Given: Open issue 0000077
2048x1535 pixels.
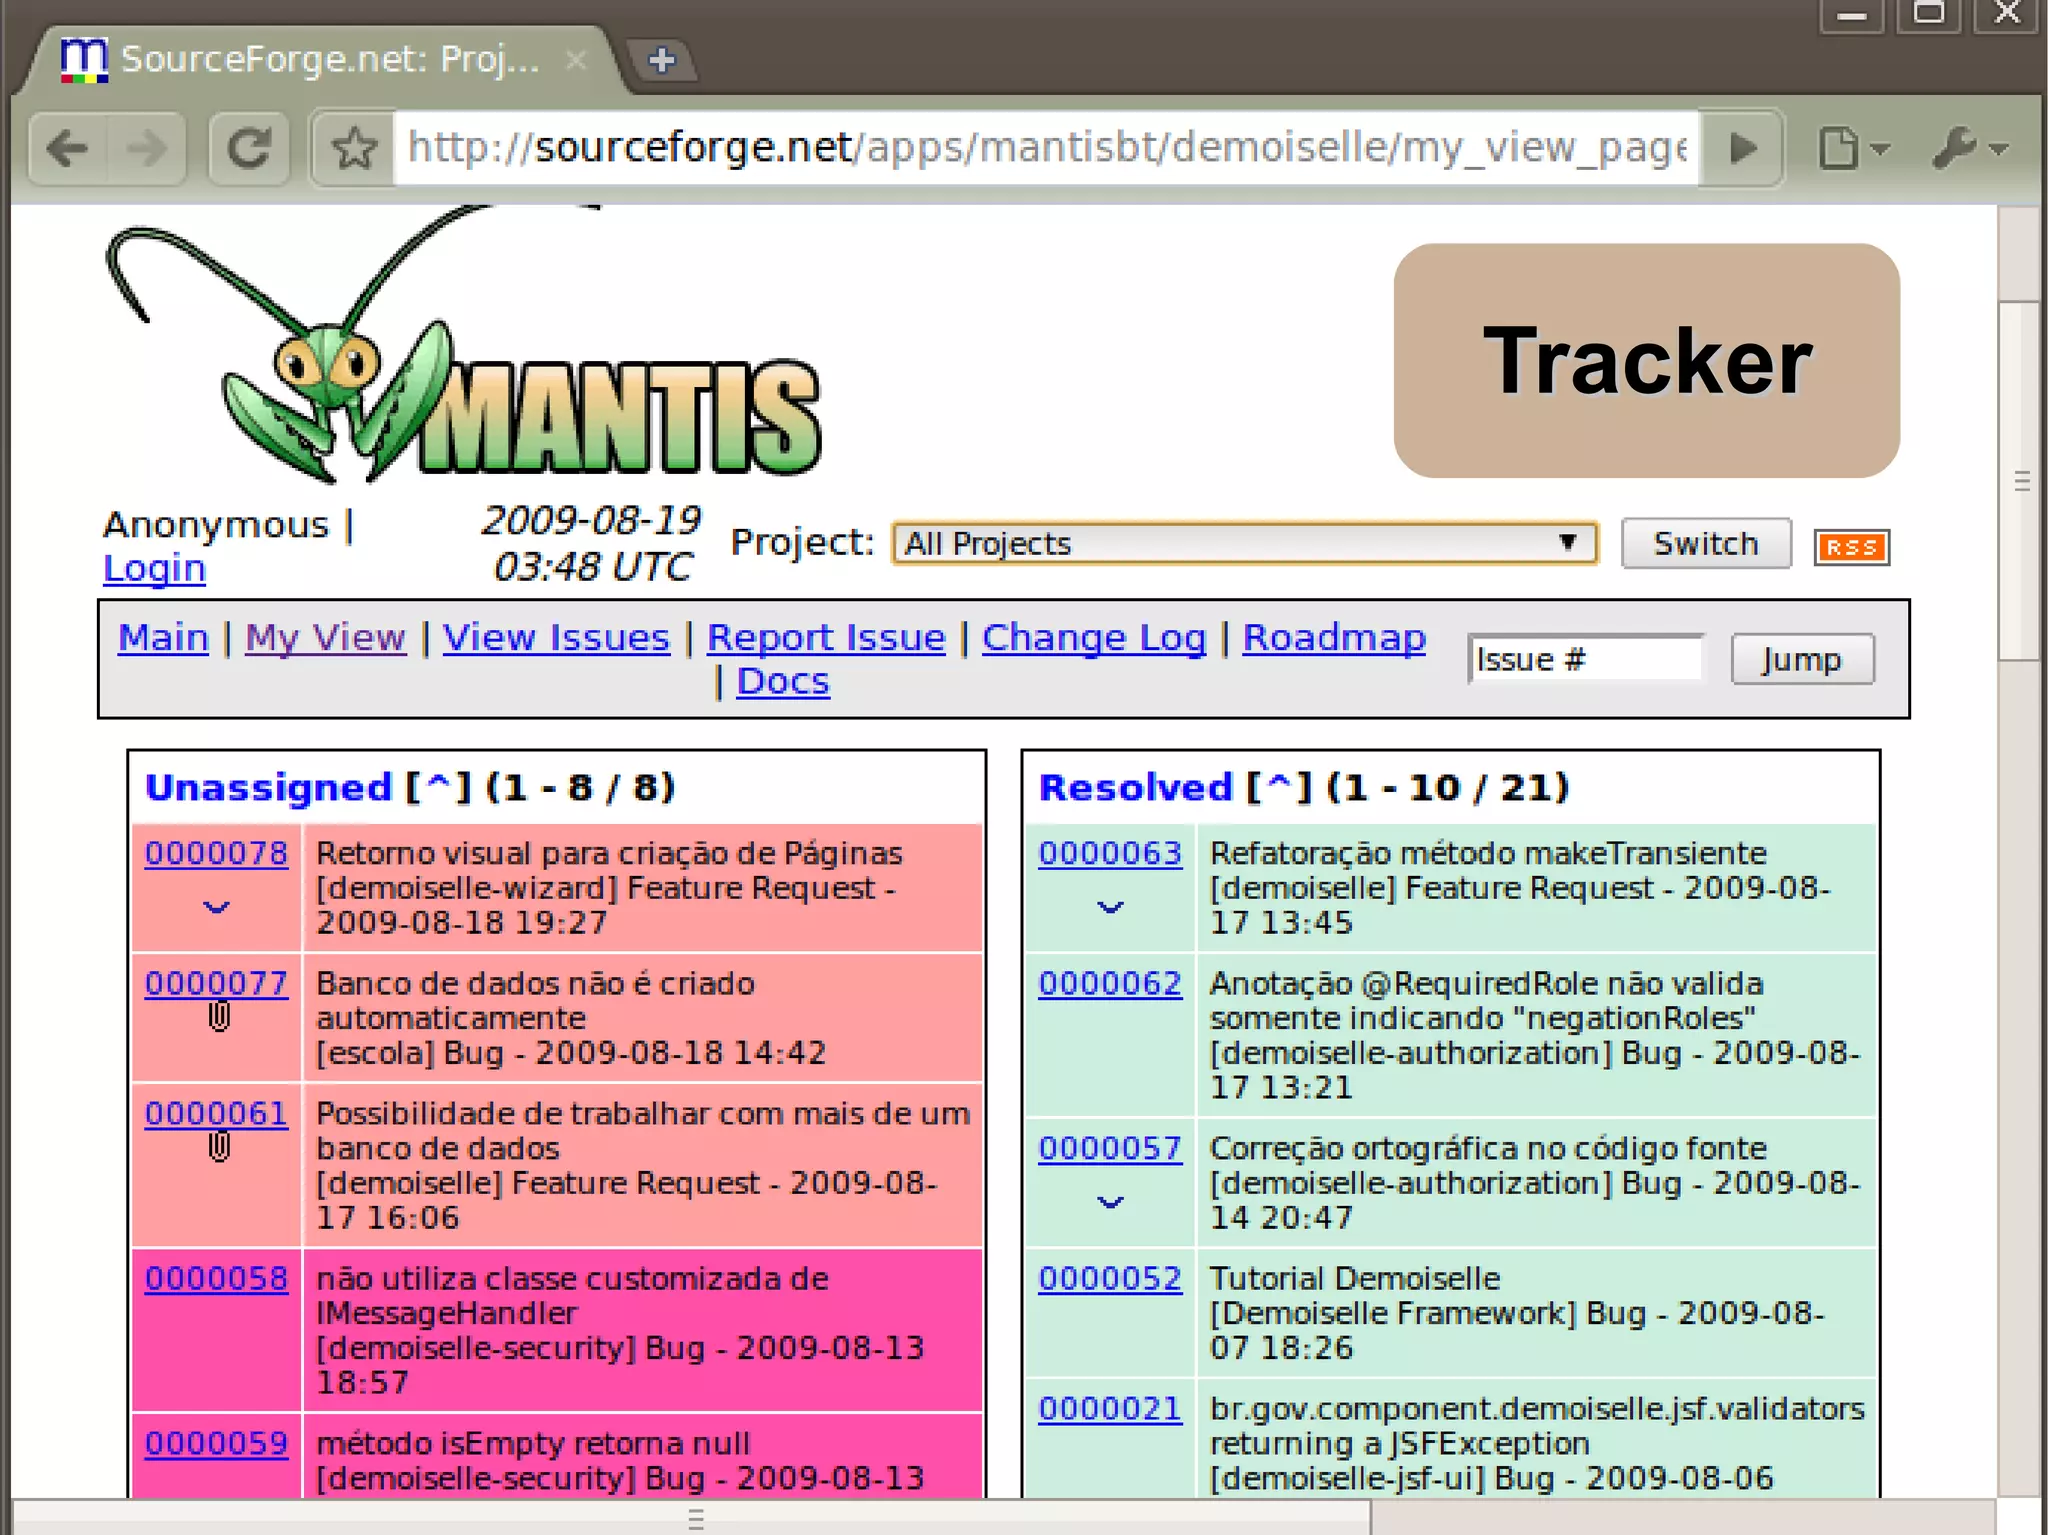Looking at the screenshot, I should click(216, 983).
